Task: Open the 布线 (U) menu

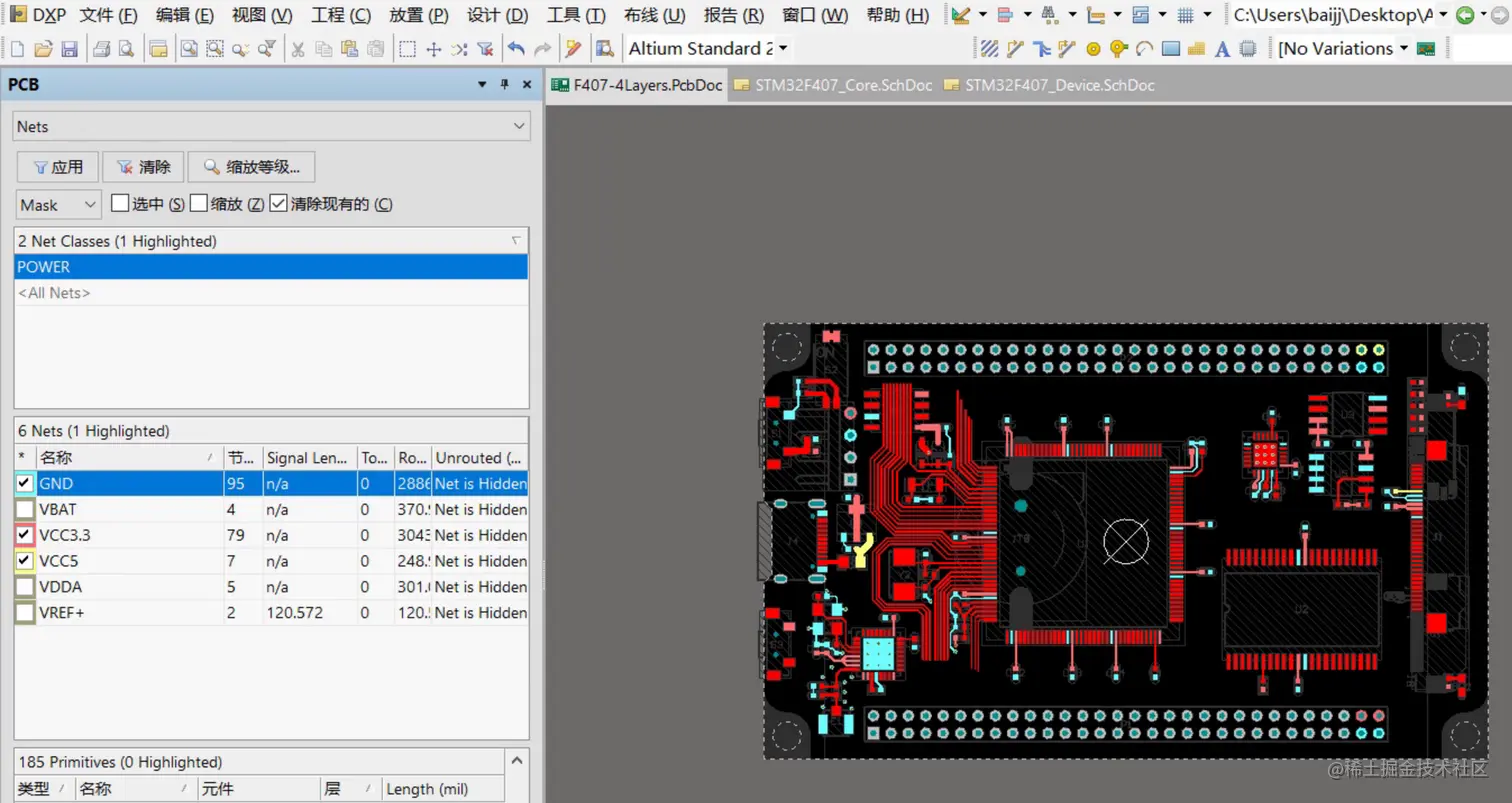Action: click(x=655, y=15)
